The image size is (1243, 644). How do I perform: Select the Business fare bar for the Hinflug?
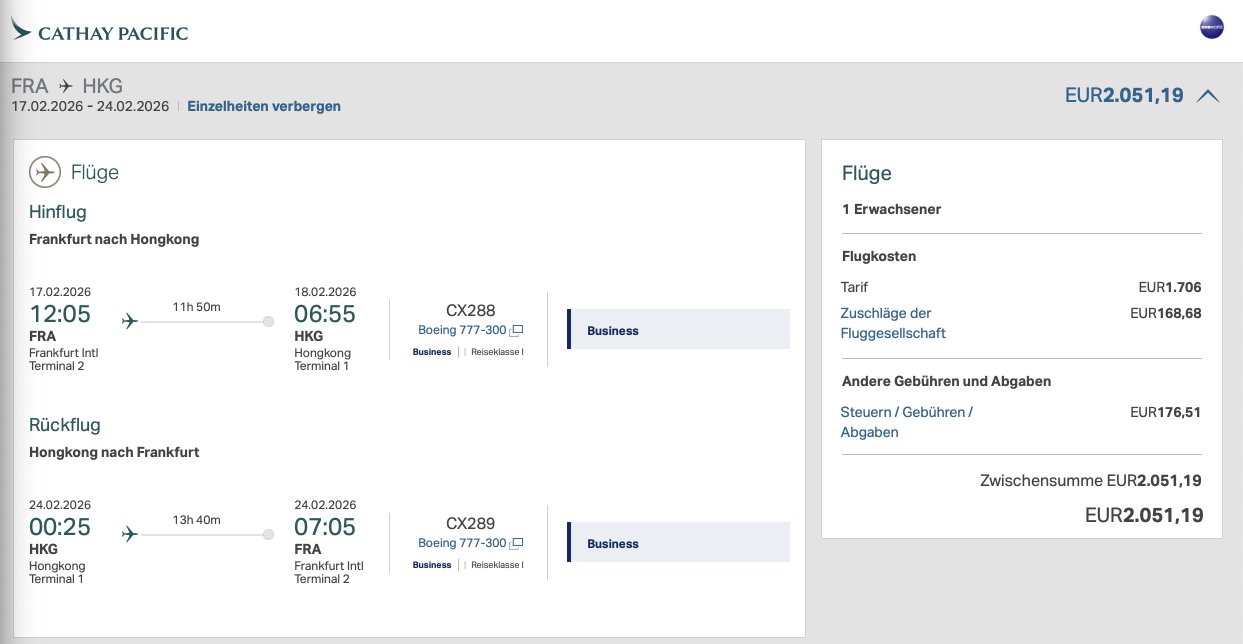click(x=678, y=330)
